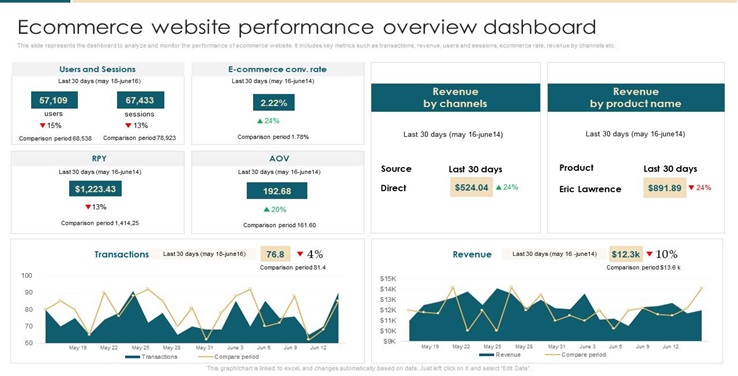Click Comparison period 161.60 text

coord(280,225)
